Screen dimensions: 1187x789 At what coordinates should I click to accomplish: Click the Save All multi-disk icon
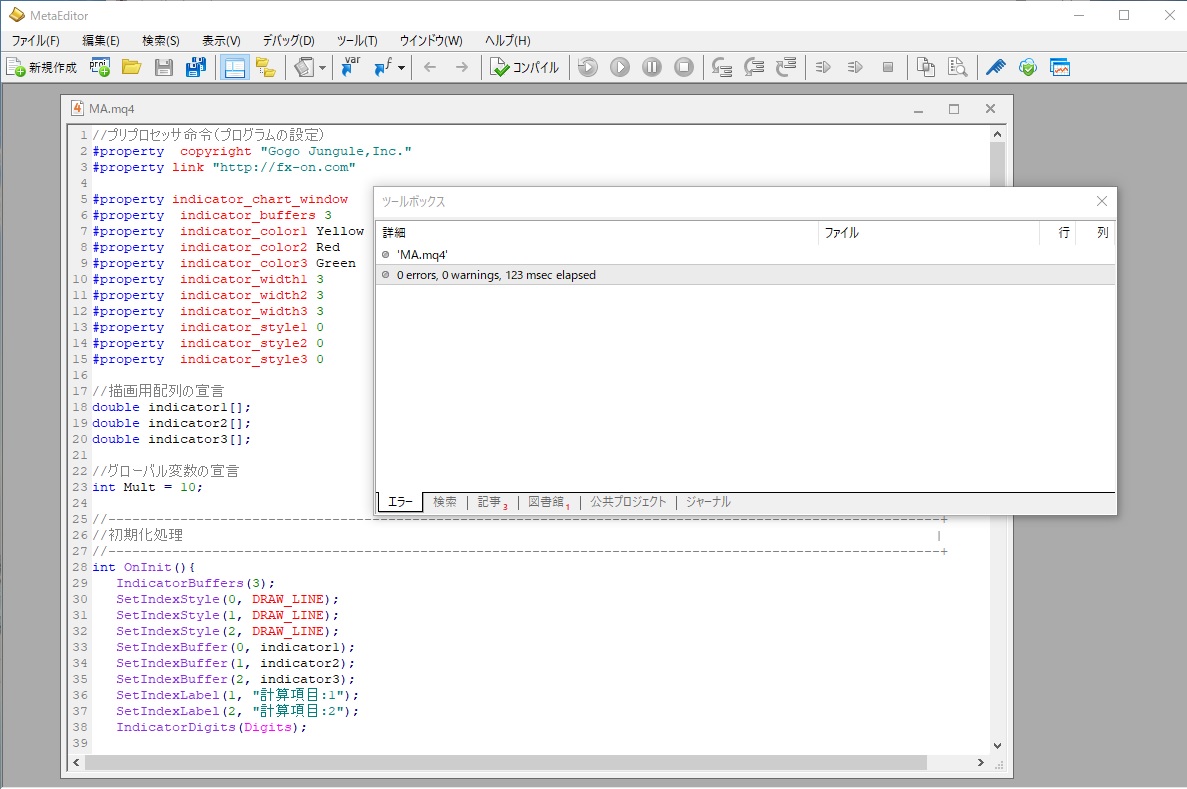click(196, 67)
